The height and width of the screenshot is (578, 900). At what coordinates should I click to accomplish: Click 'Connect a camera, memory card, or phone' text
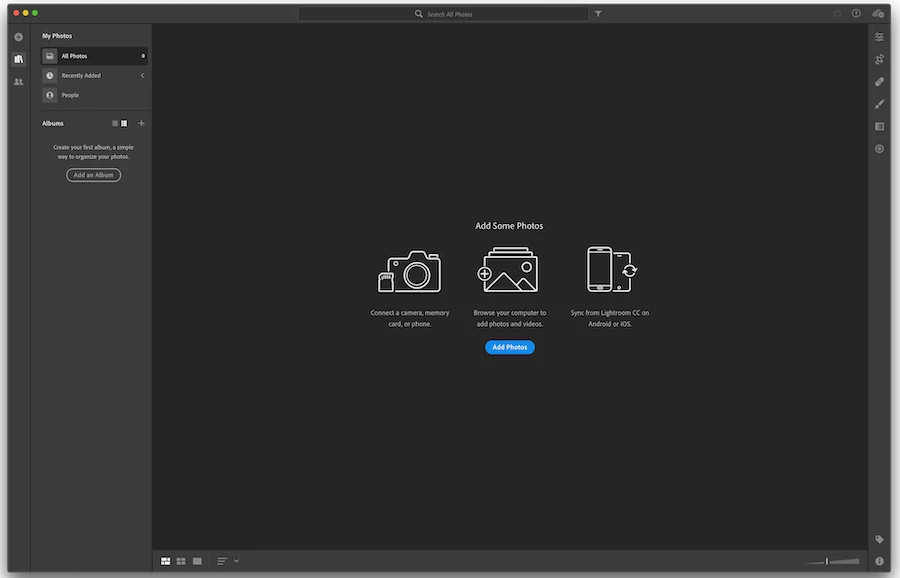click(409, 318)
